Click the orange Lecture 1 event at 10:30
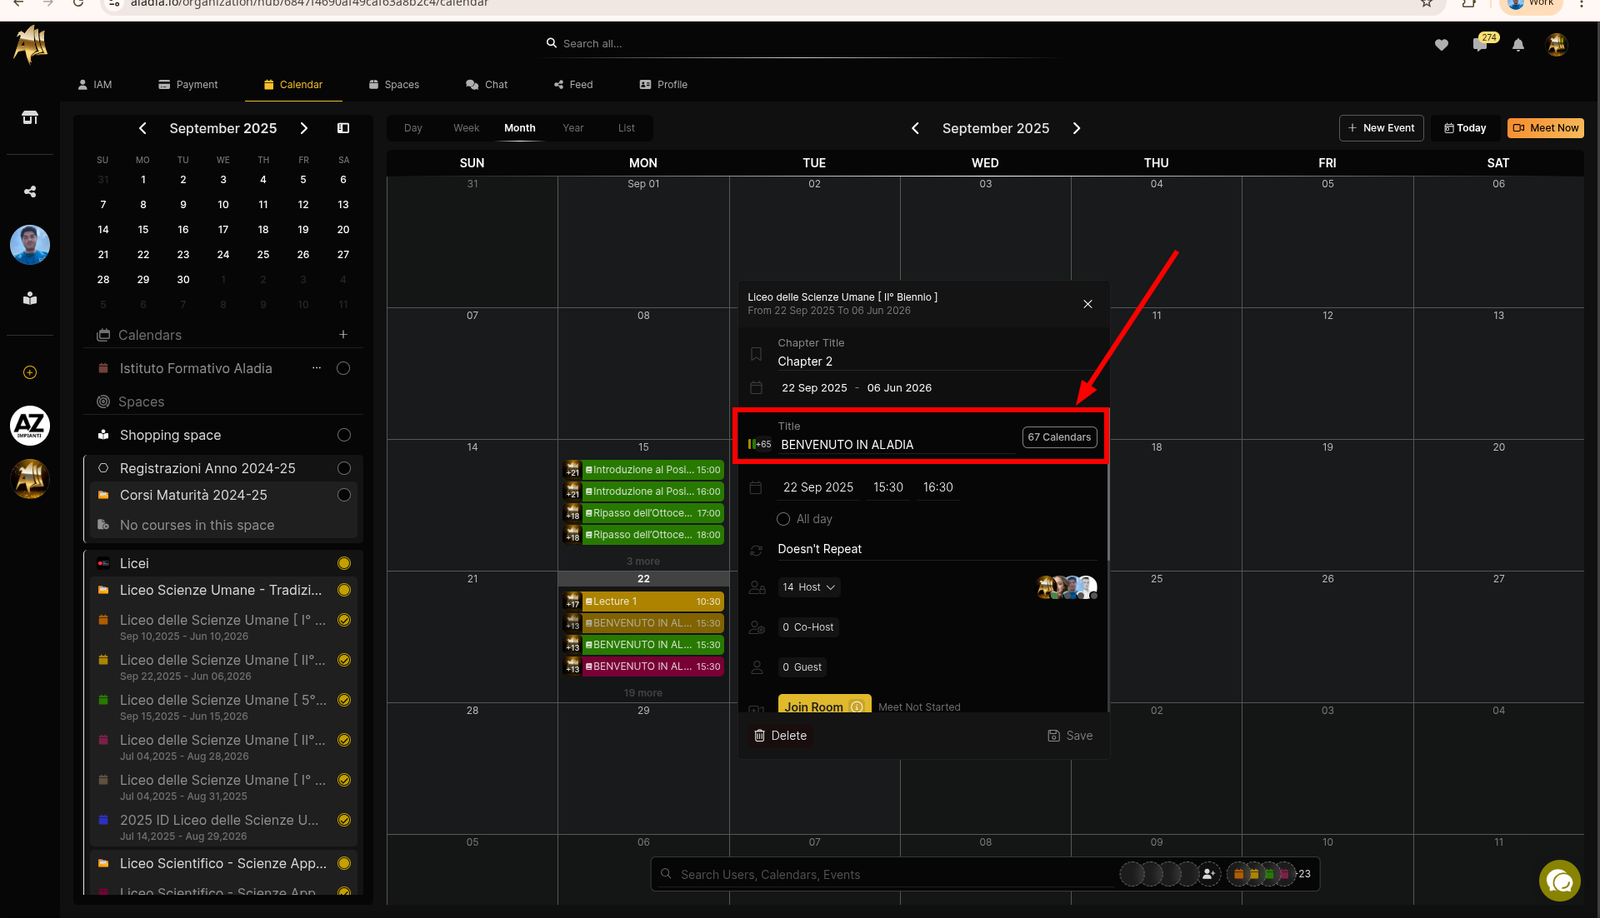Viewport: 1600px width, 918px height. pos(643,601)
